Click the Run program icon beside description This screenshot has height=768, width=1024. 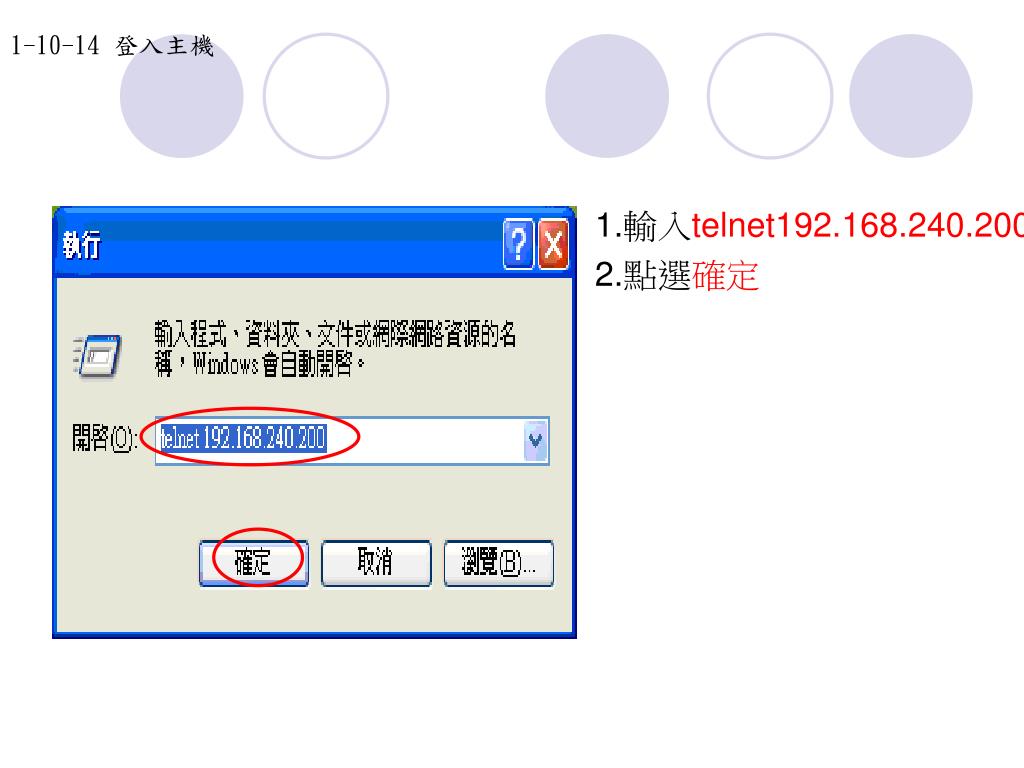pos(97,357)
